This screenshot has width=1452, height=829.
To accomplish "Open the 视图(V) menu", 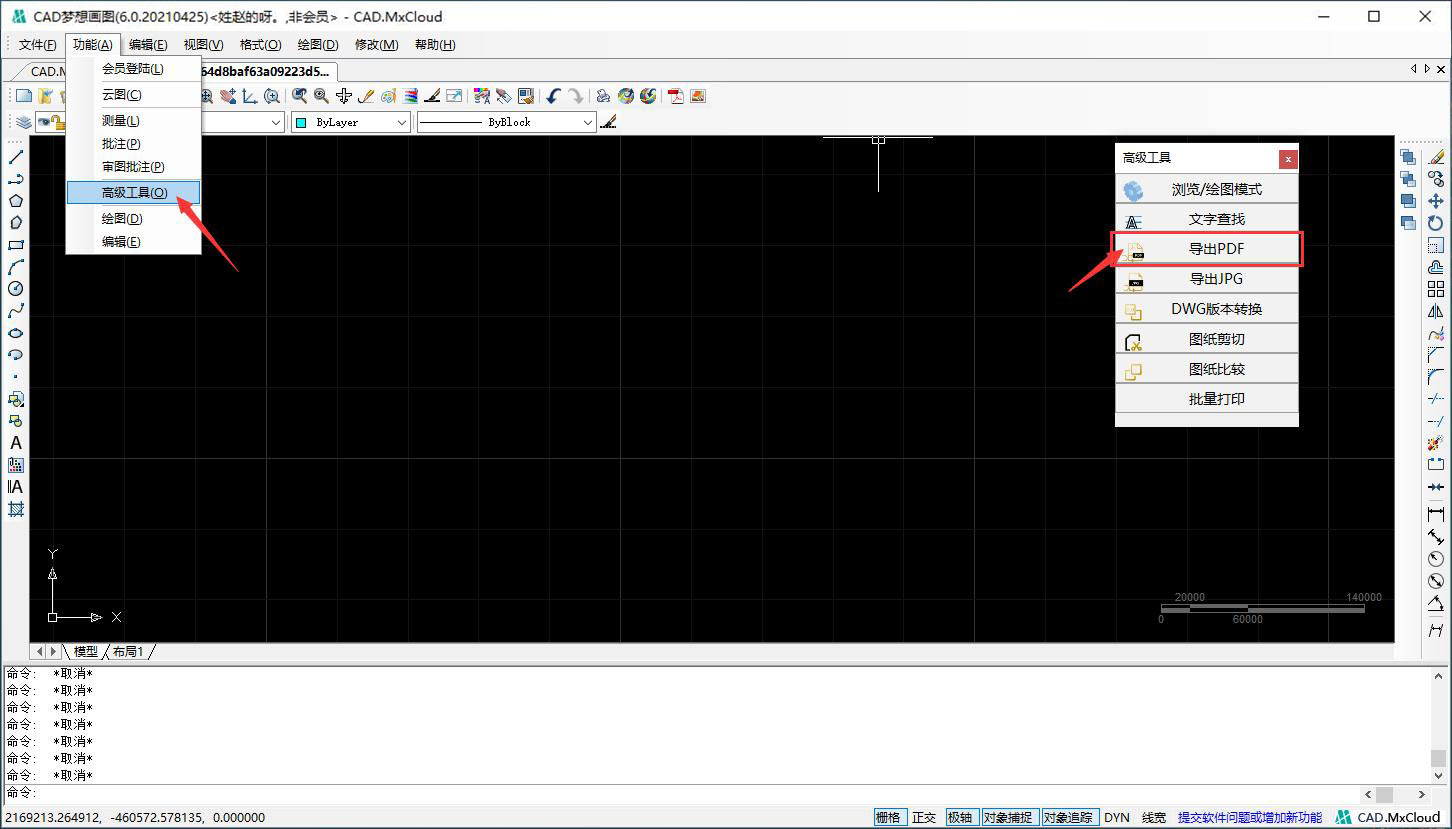I will click(x=203, y=45).
